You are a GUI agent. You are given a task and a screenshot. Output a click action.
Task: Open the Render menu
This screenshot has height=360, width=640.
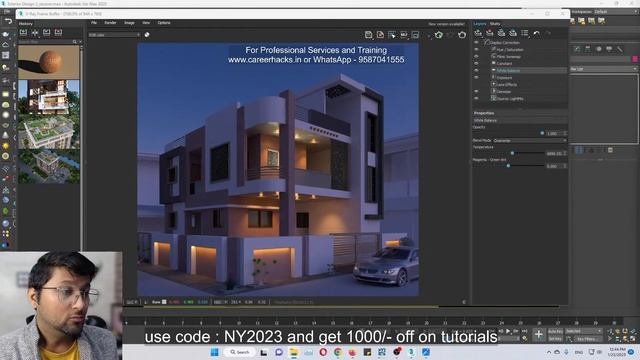click(x=110, y=23)
